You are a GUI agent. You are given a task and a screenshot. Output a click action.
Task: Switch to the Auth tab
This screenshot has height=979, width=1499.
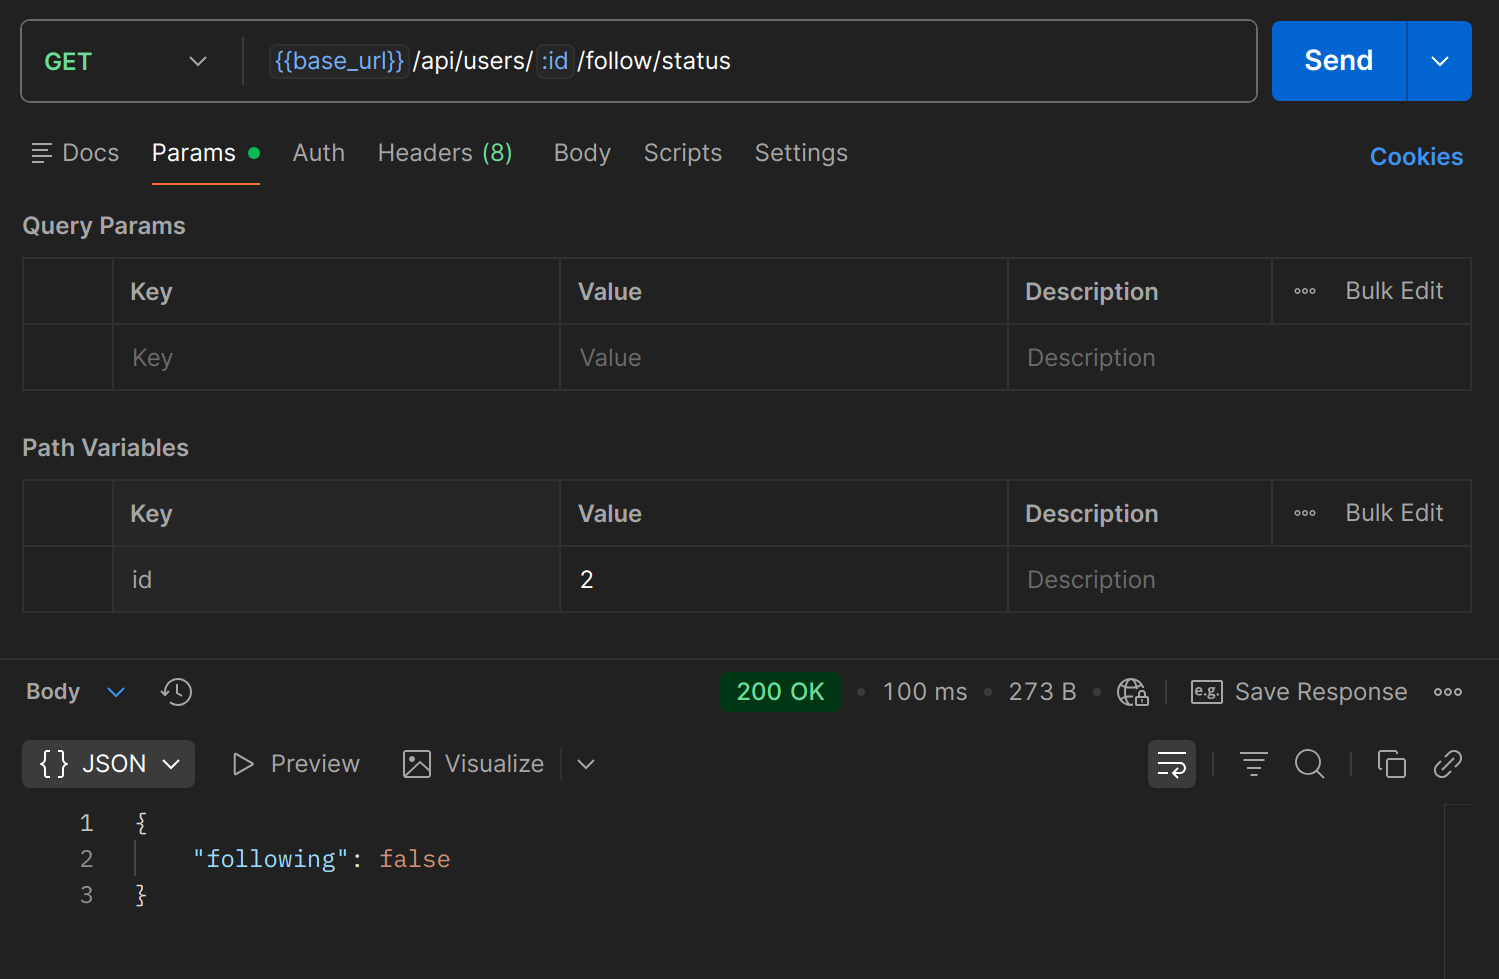click(x=318, y=153)
